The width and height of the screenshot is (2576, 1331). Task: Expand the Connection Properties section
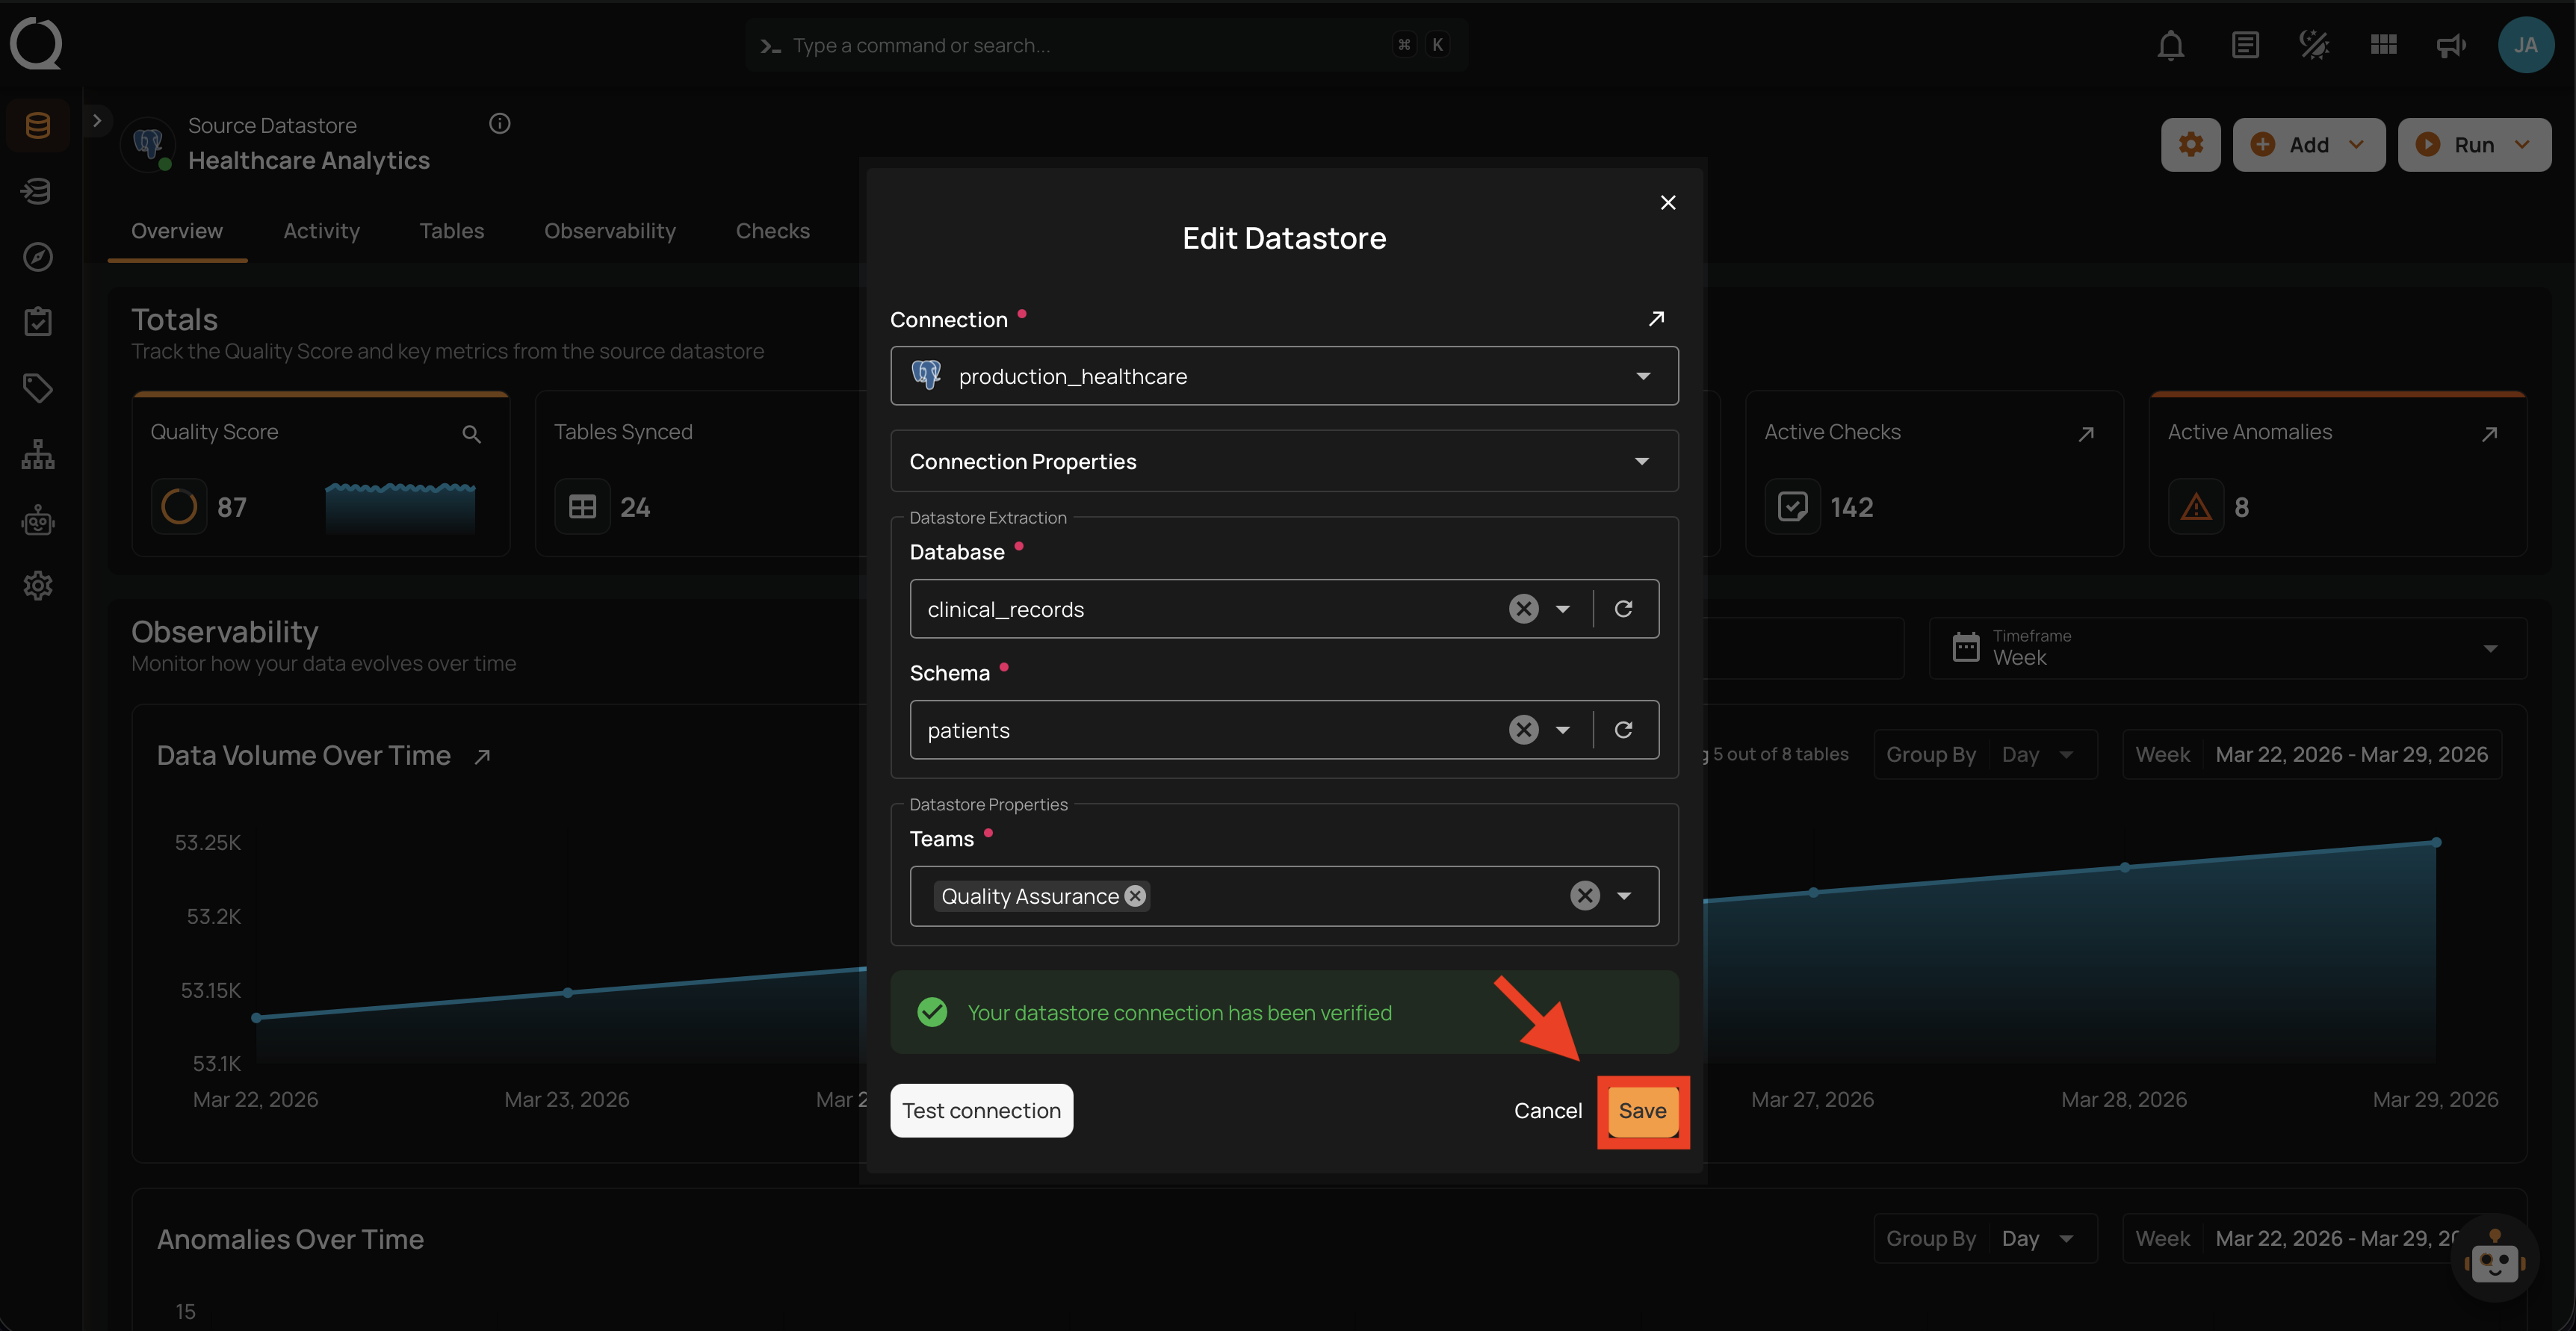pyautogui.click(x=1284, y=461)
